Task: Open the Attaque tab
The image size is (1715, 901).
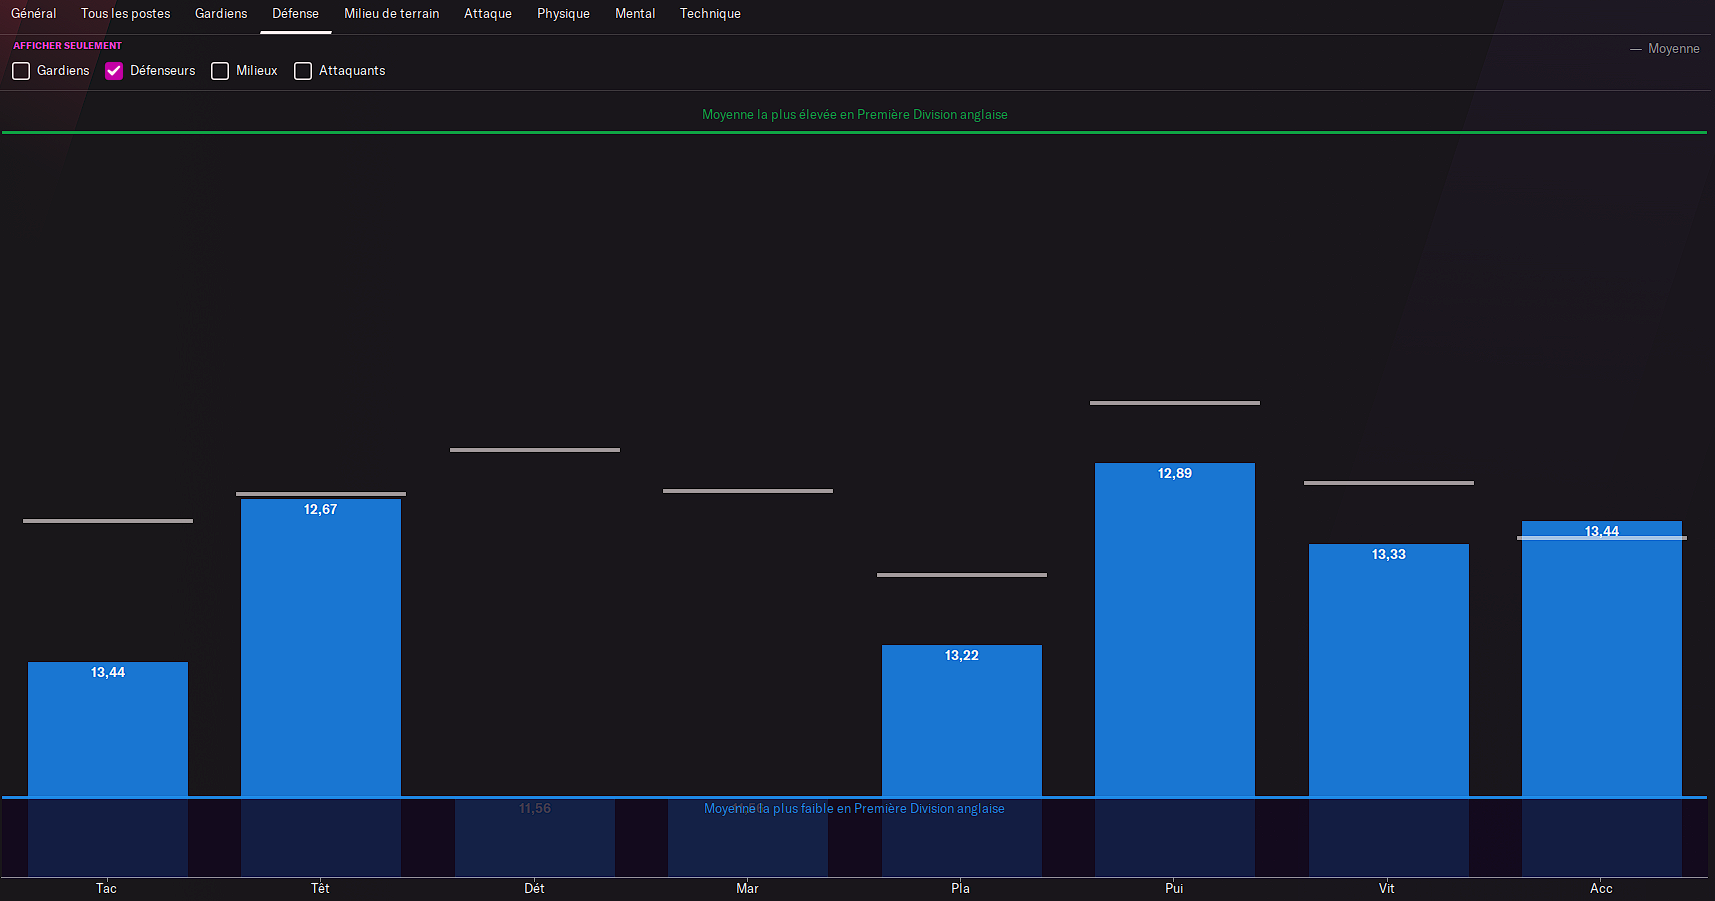Action: point(488,14)
